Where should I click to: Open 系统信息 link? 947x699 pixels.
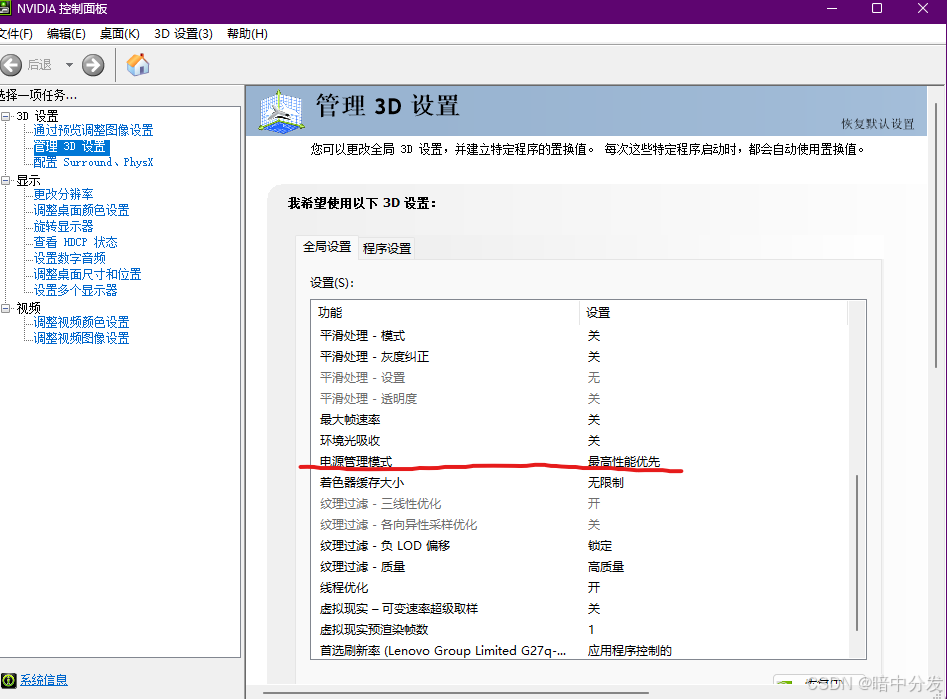pyautogui.click(x=44, y=680)
